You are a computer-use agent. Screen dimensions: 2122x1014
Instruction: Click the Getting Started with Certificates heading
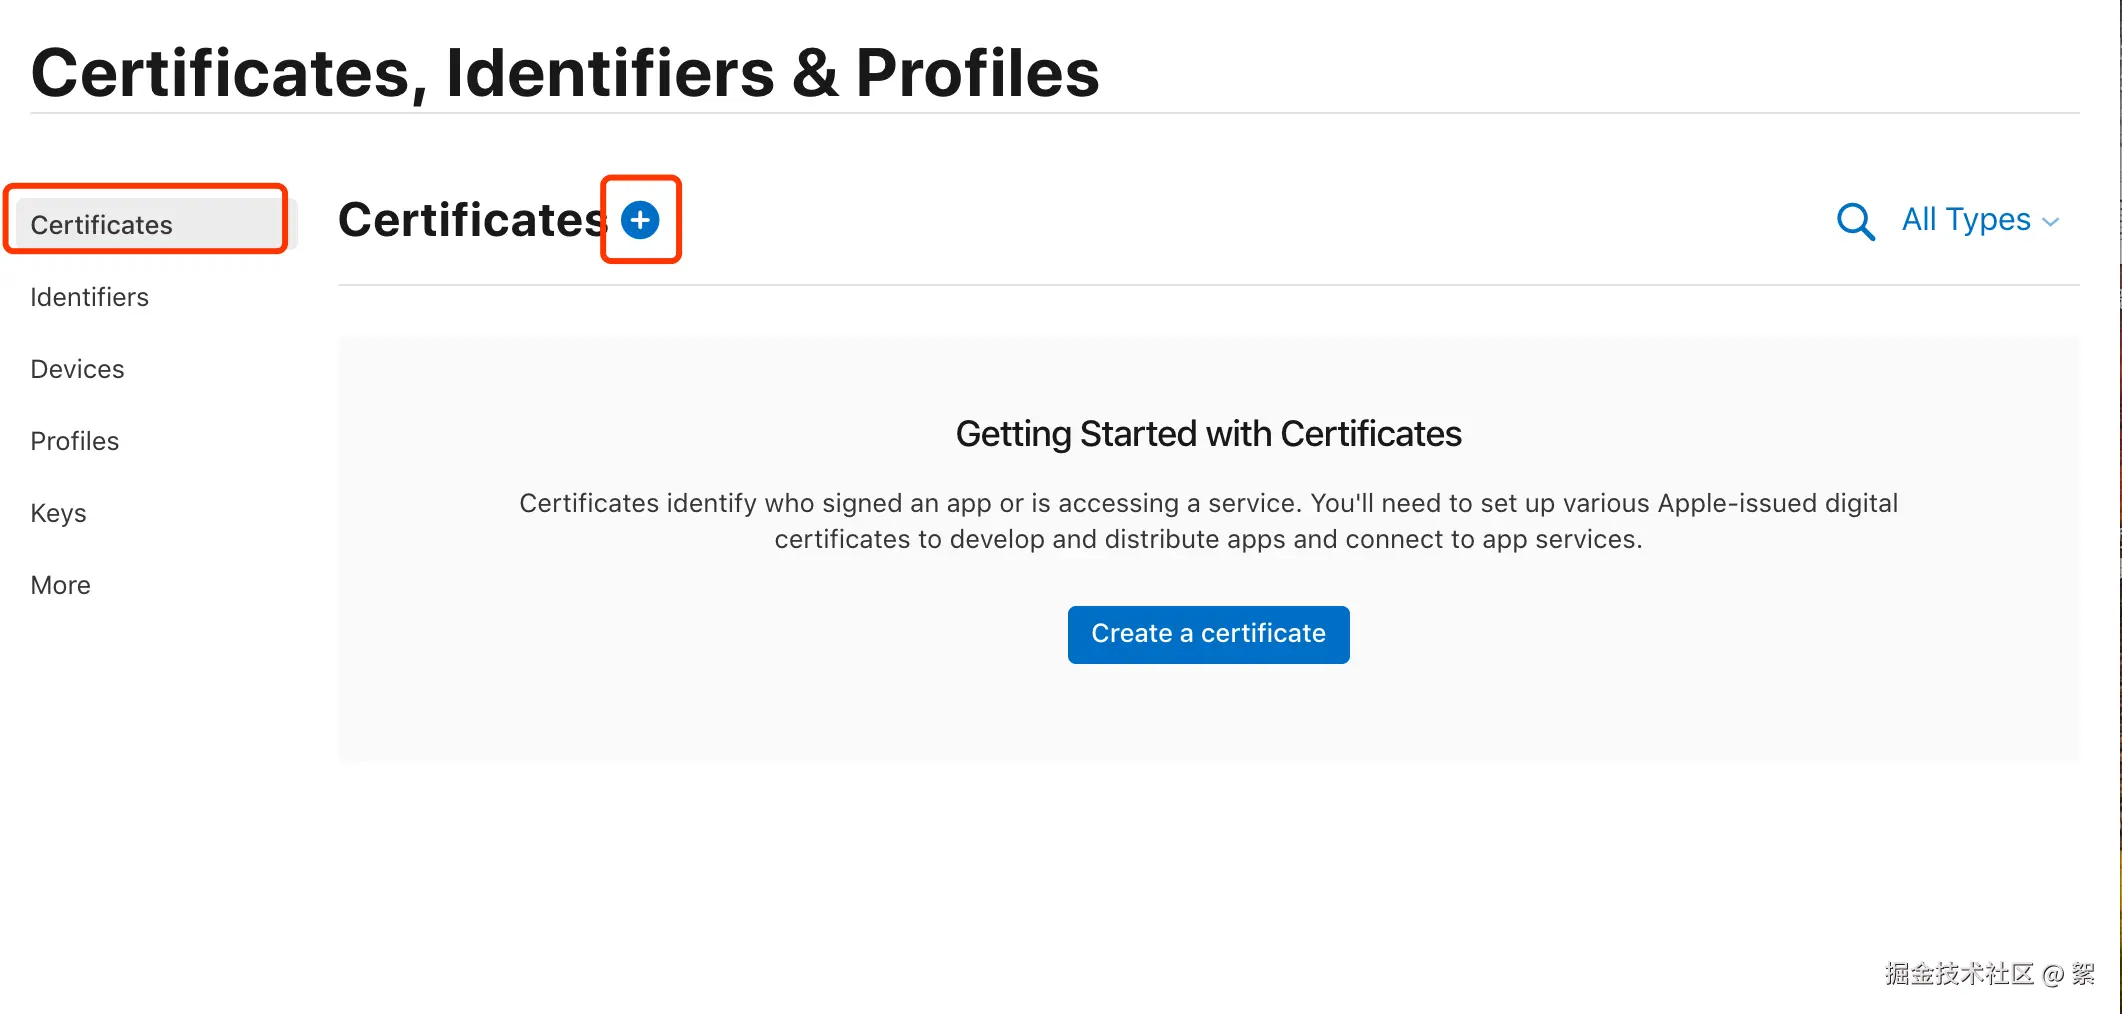click(x=1208, y=434)
